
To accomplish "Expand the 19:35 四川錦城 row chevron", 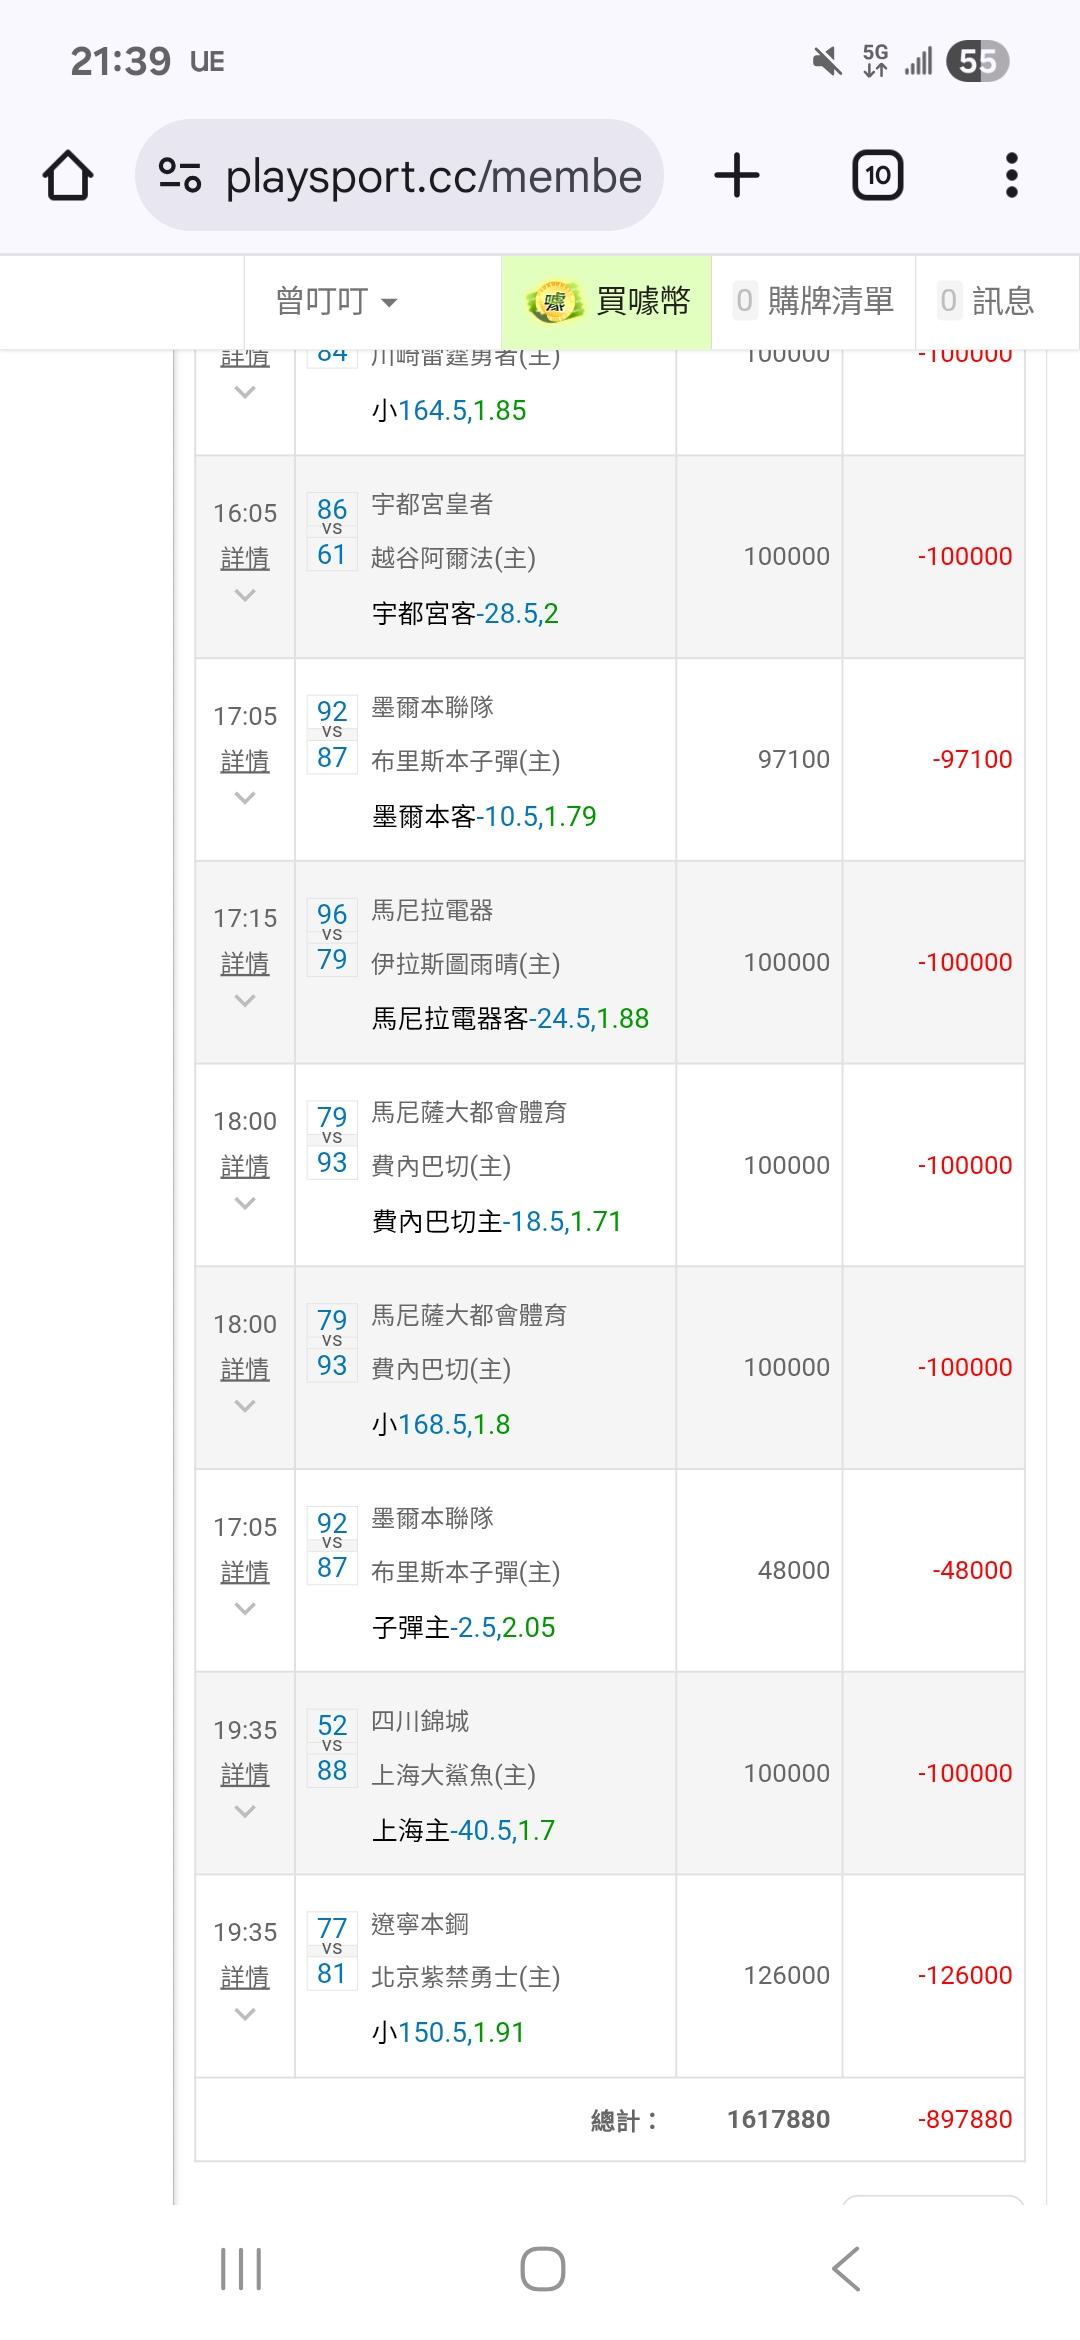I will pyautogui.click(x=245, y=1812).
